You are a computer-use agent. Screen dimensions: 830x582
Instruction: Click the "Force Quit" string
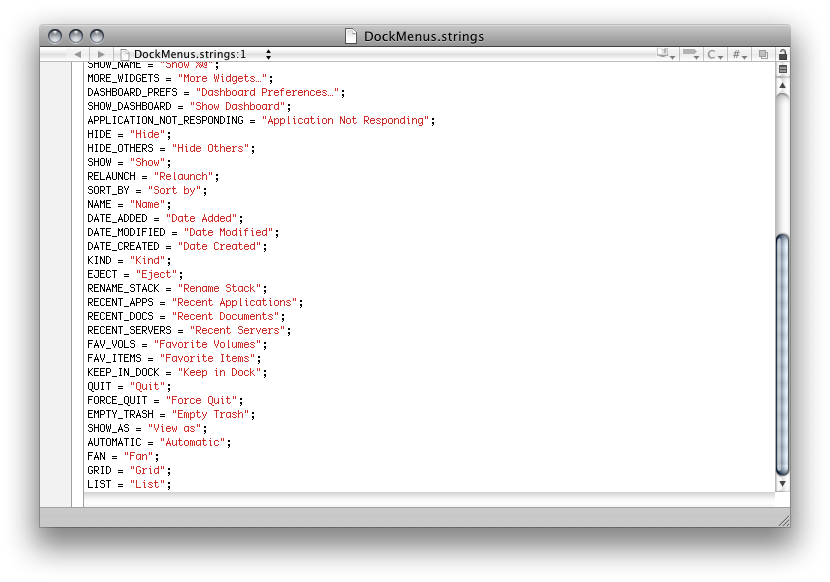(201, 400)
